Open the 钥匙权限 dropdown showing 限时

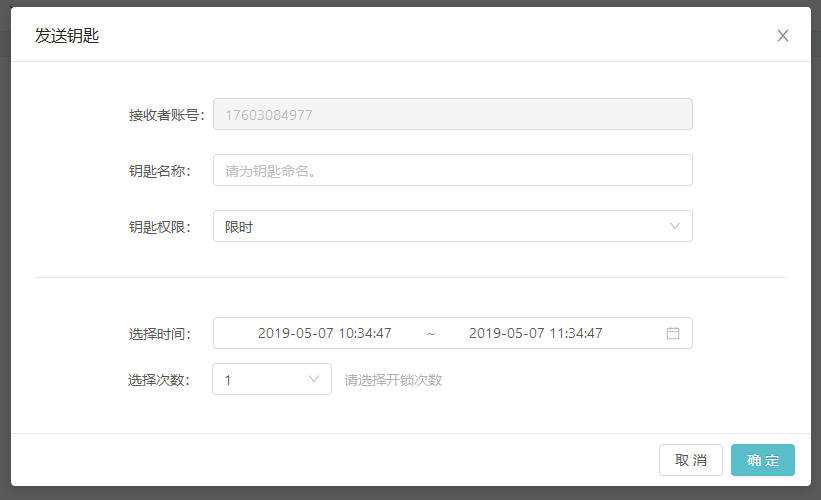click(x=452, y=226)
